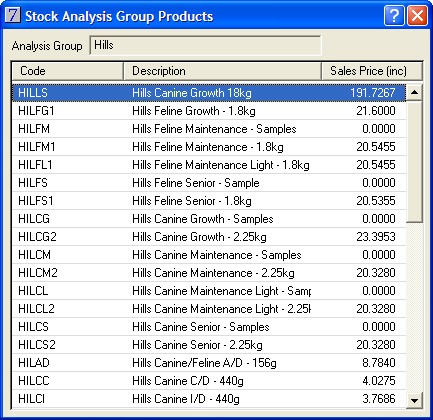The image size is (433, 420).
Task: Click description Hills Canine/Feline A/D - 156g
Action: 204,363
